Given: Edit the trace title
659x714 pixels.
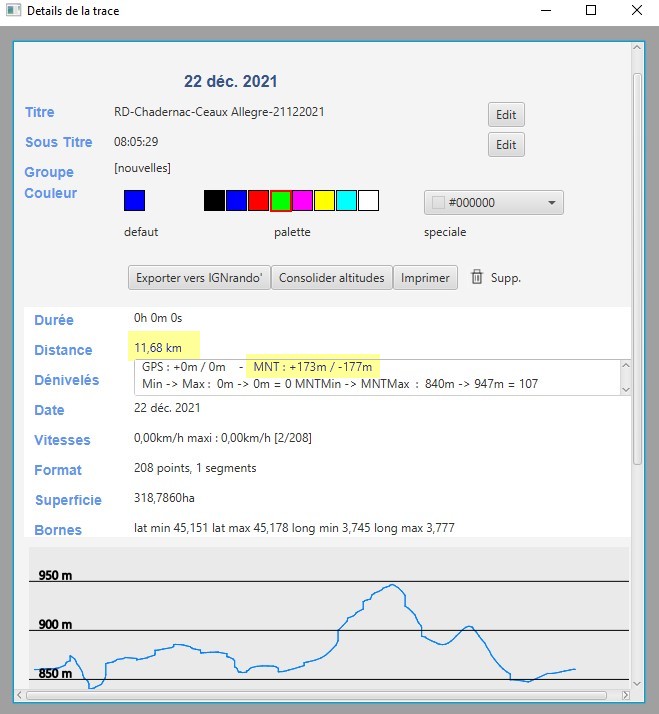Looking at the screenshot, I should (x=506, y=115).
